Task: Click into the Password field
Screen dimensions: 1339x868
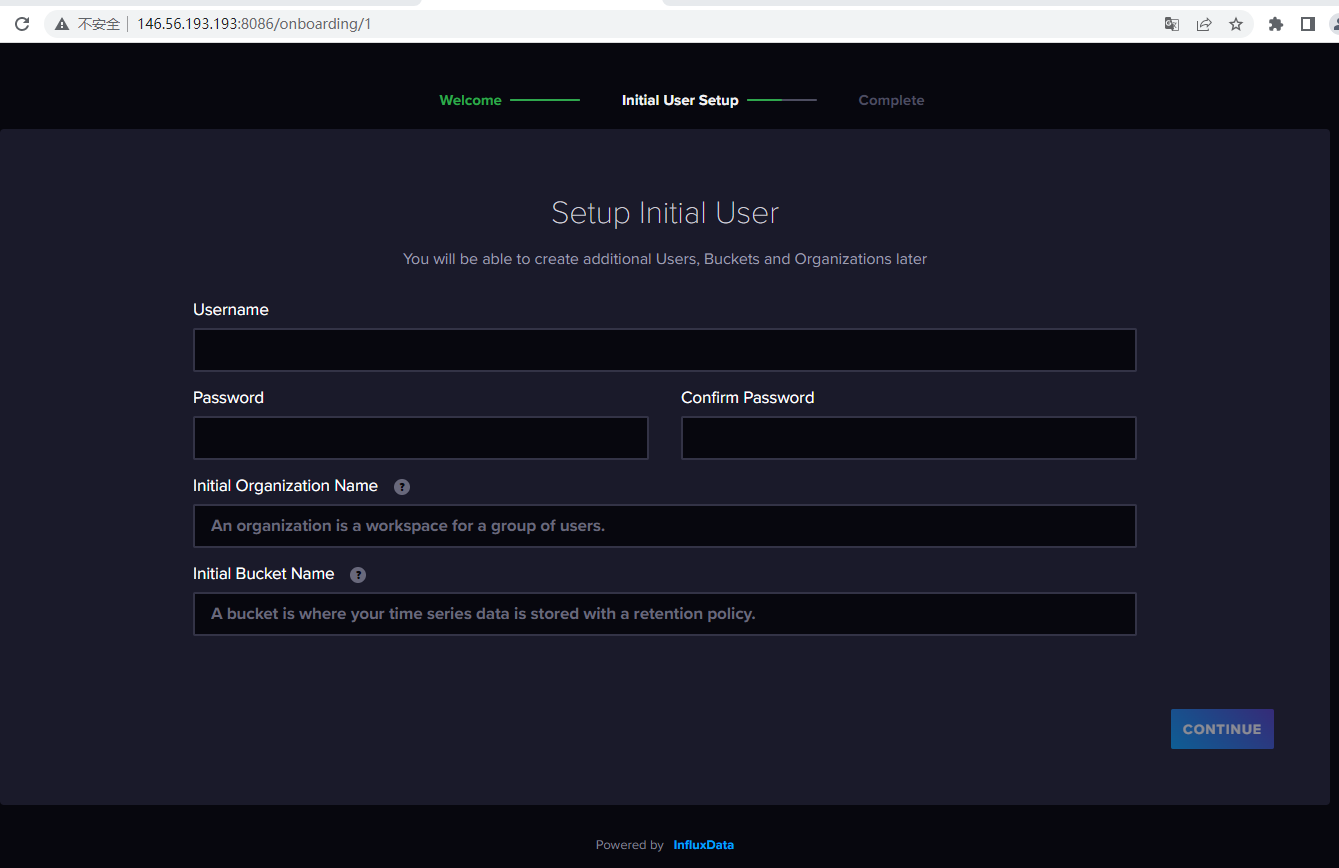Action: pyautogui.click(x=420, y=438)
